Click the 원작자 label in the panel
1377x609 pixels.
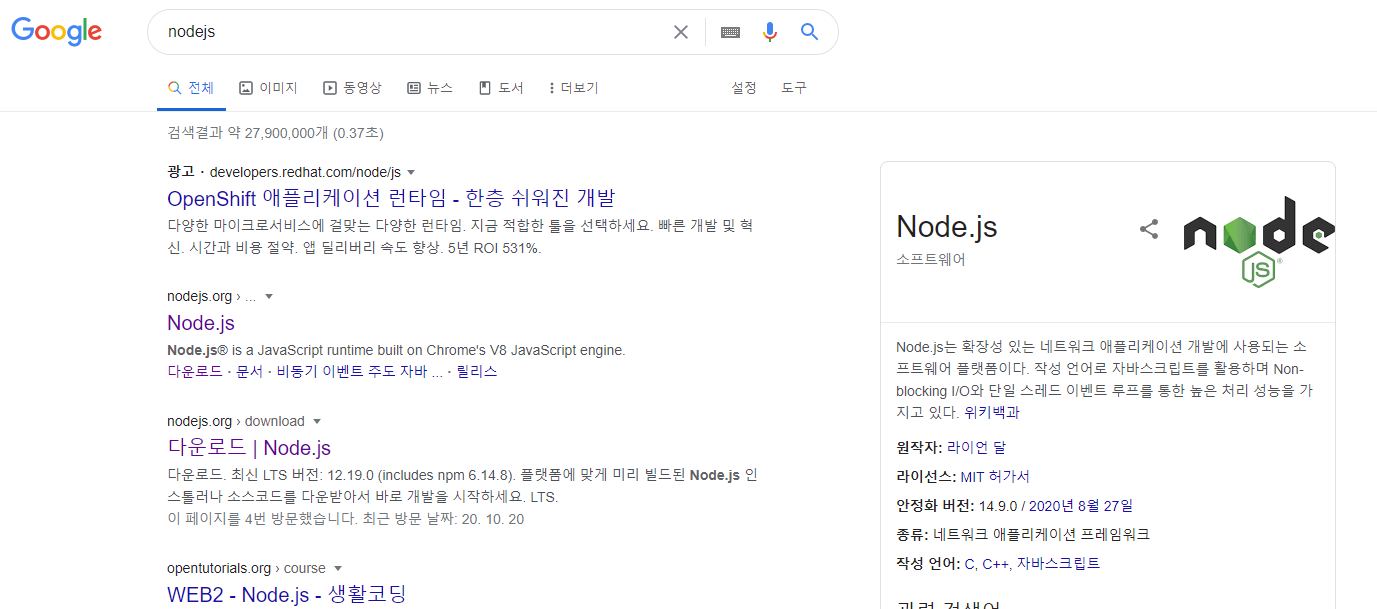(x=917, y=447)
